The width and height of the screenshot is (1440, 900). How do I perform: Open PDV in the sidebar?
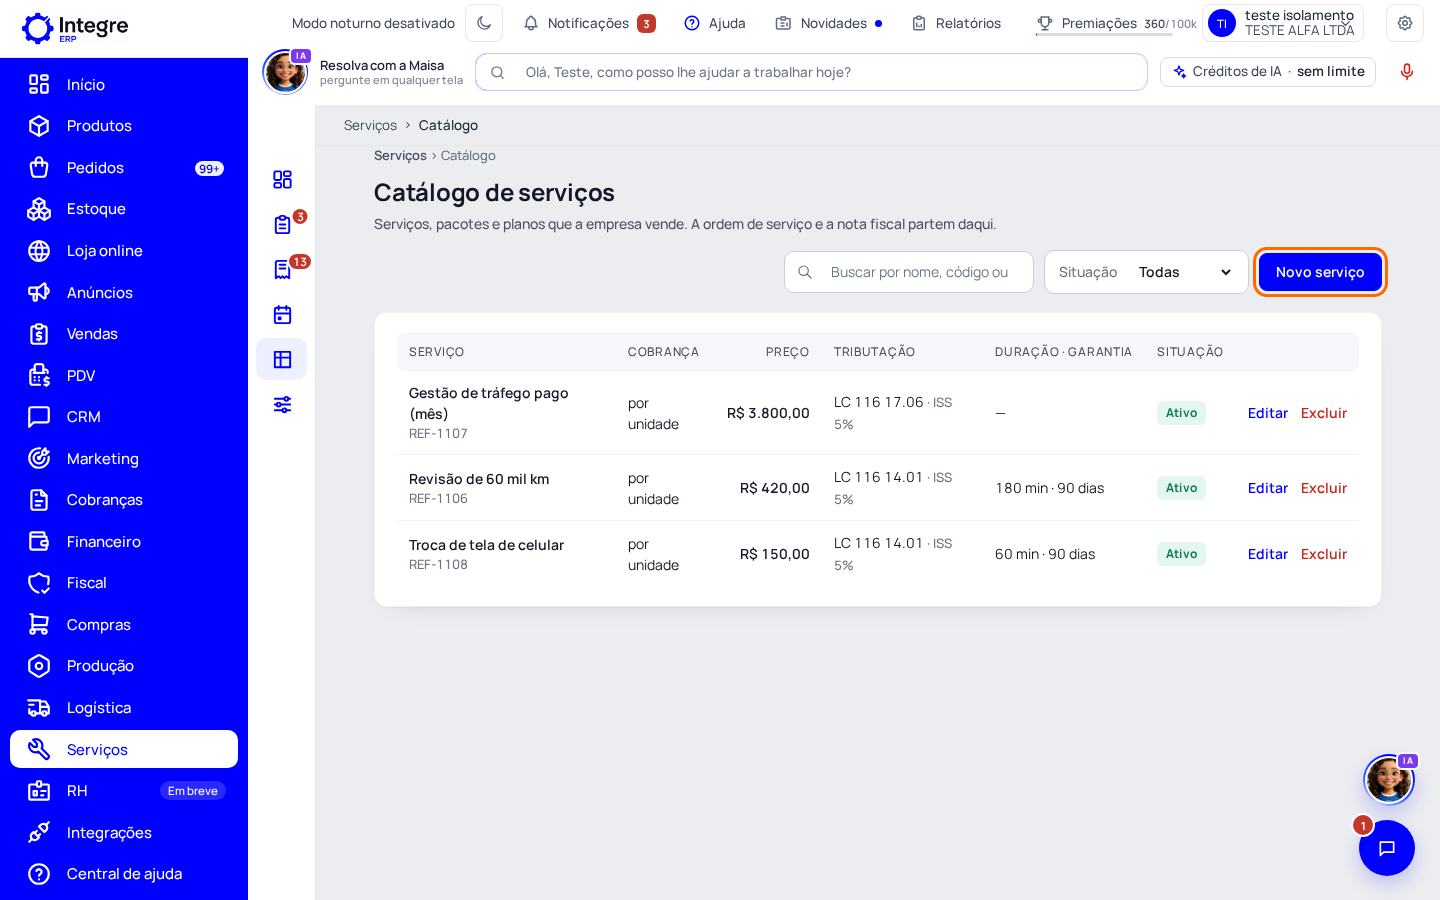pyautogui.click(x=124, y=376)
